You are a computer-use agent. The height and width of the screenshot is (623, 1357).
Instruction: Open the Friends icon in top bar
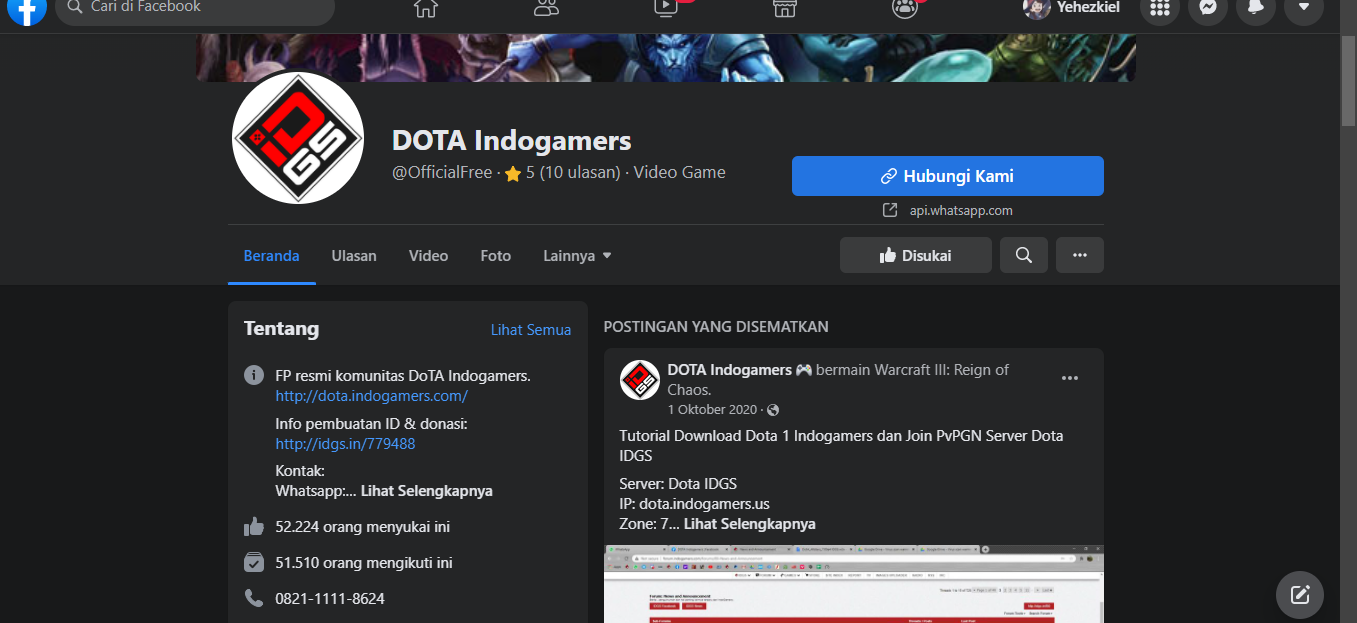point(546,8)
